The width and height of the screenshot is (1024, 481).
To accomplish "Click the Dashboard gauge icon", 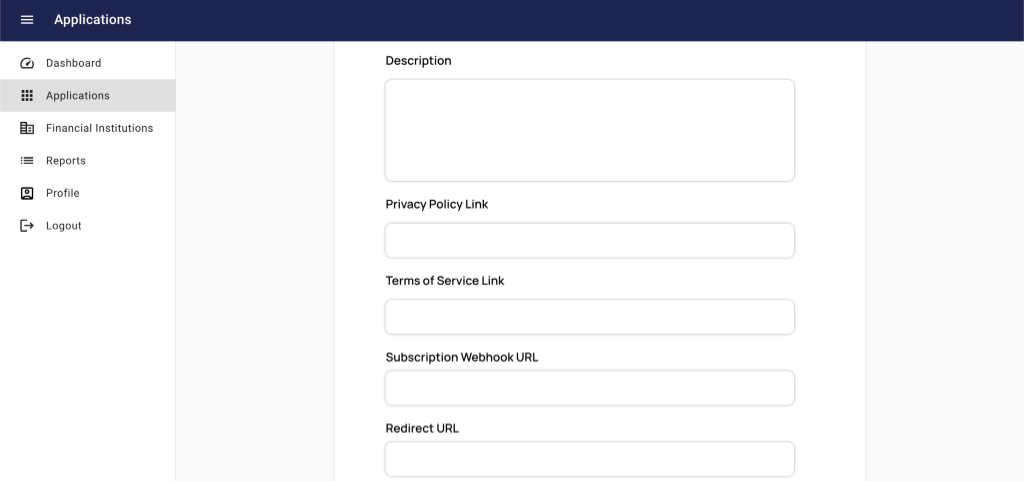I will pos(27,63).
